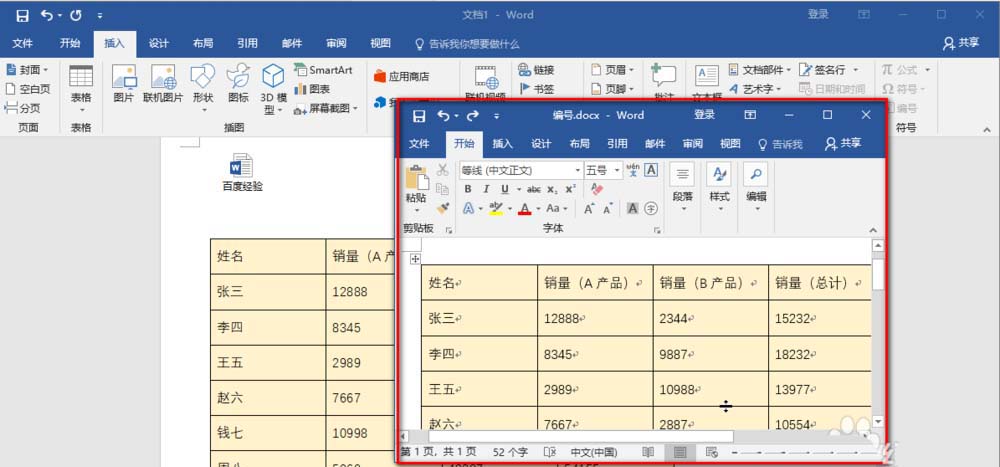
Task: Click the Save icon in 编号.docx window
Action: 419,115
